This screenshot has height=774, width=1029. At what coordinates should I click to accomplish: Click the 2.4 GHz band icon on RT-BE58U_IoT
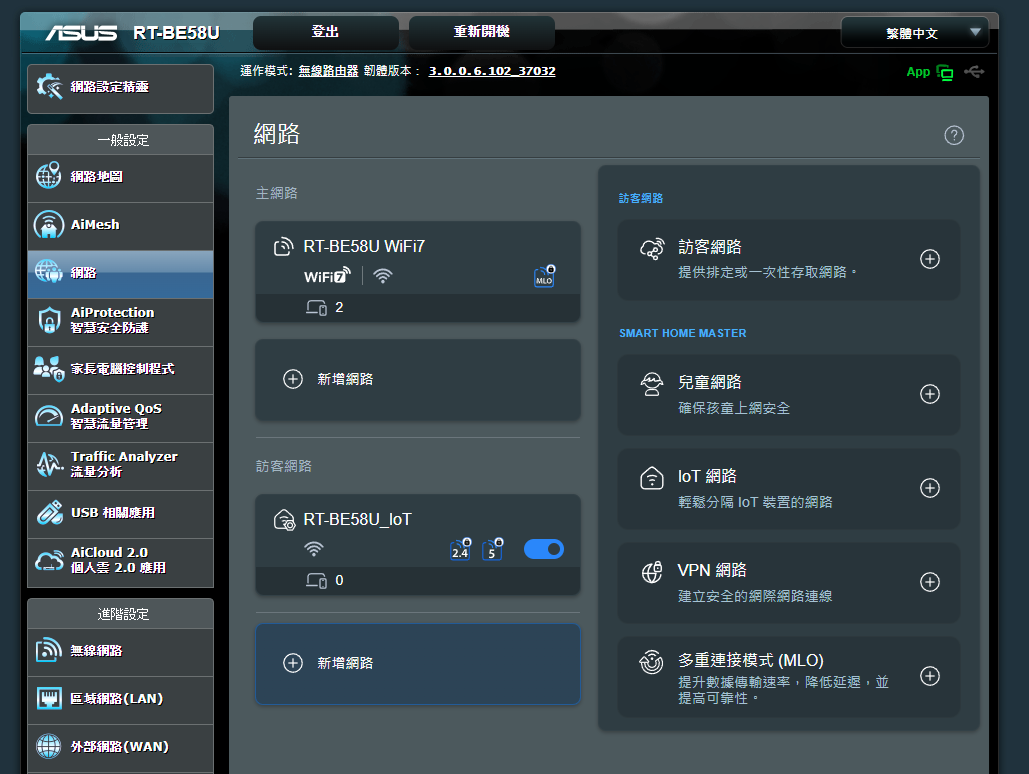pos(461,549)
